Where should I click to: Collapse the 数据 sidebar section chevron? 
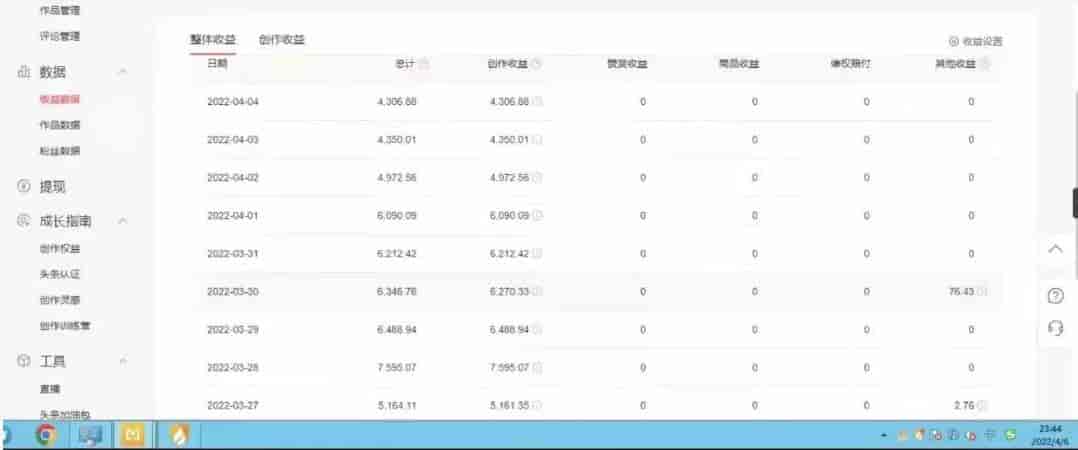click(123, 72)
